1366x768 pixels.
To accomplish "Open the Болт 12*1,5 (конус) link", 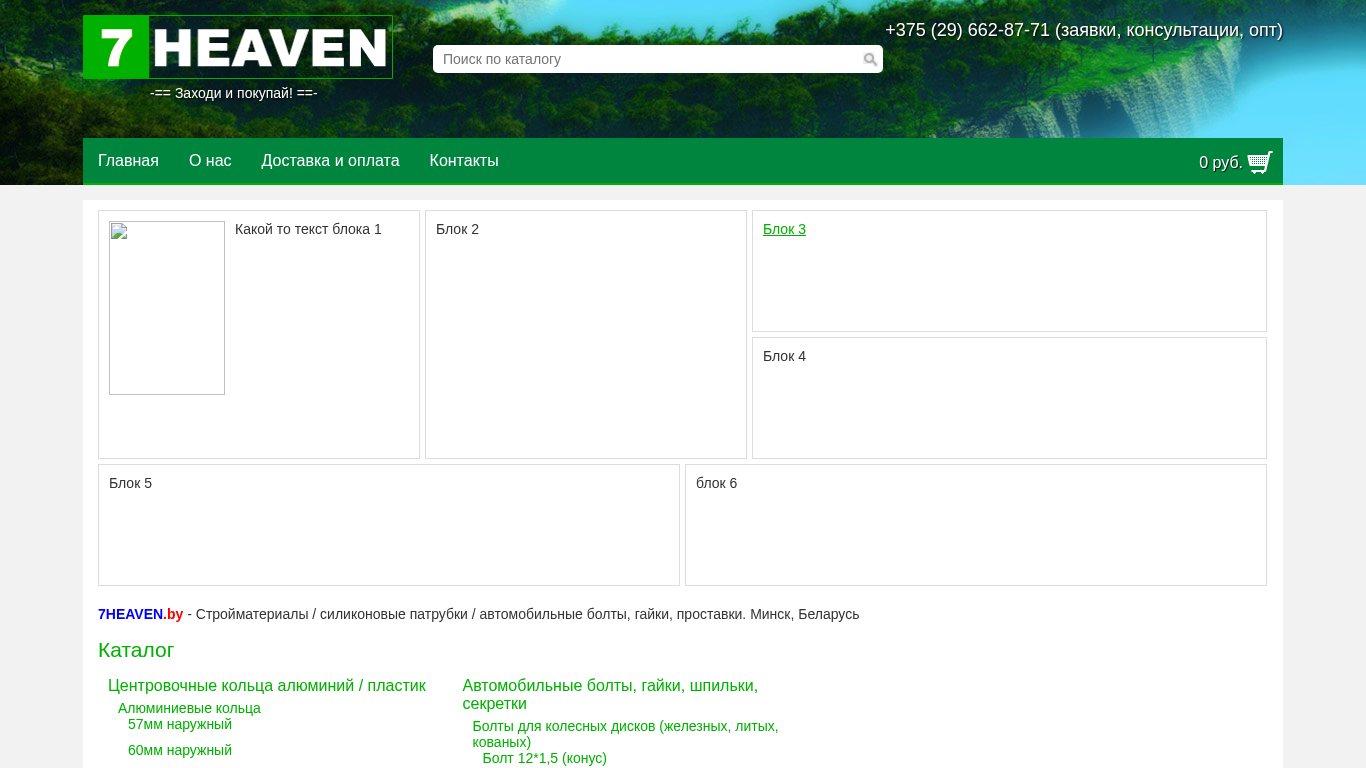I will click(544, 758).
